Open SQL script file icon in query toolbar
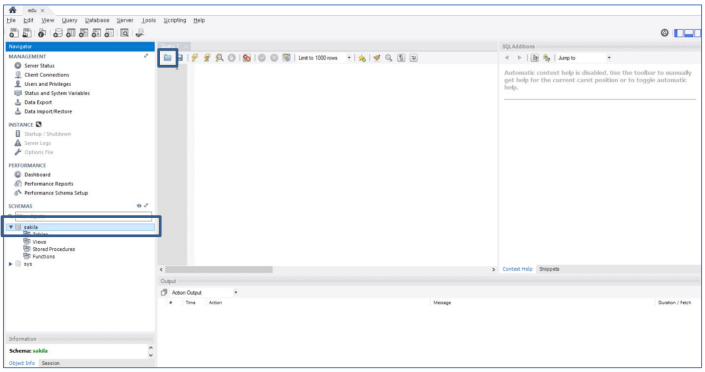 pos(167,58)
